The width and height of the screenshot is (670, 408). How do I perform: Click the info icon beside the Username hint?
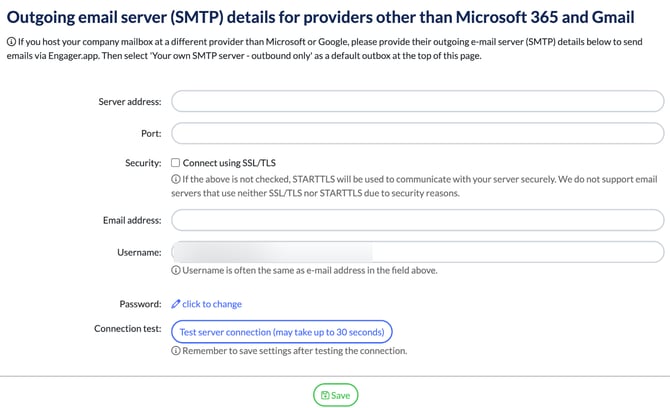click(176, 270)
